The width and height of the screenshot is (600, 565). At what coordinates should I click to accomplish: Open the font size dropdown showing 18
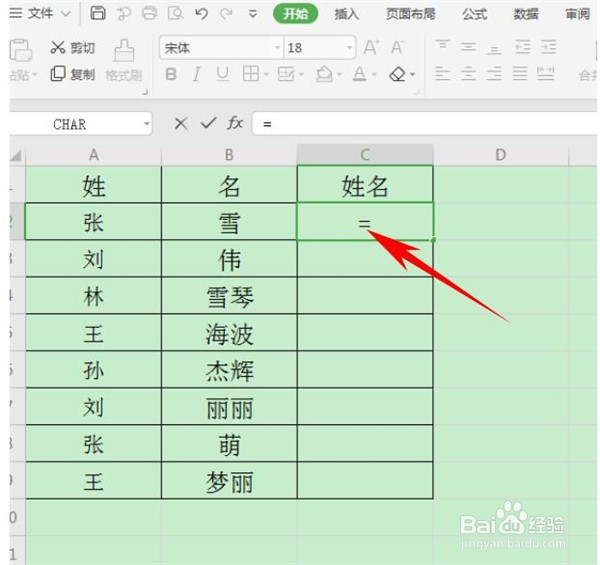point(349,48)
